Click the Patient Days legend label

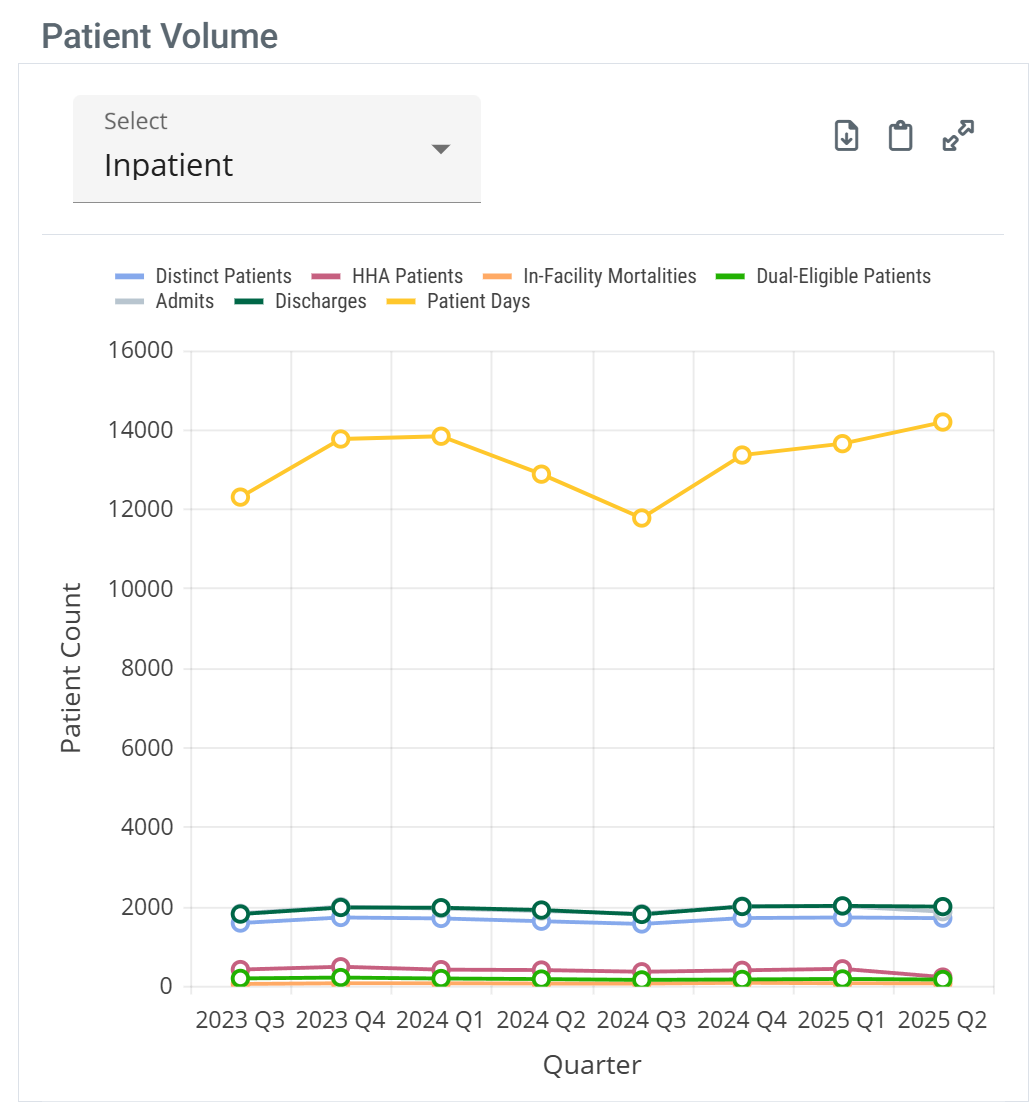click(478, 301)
